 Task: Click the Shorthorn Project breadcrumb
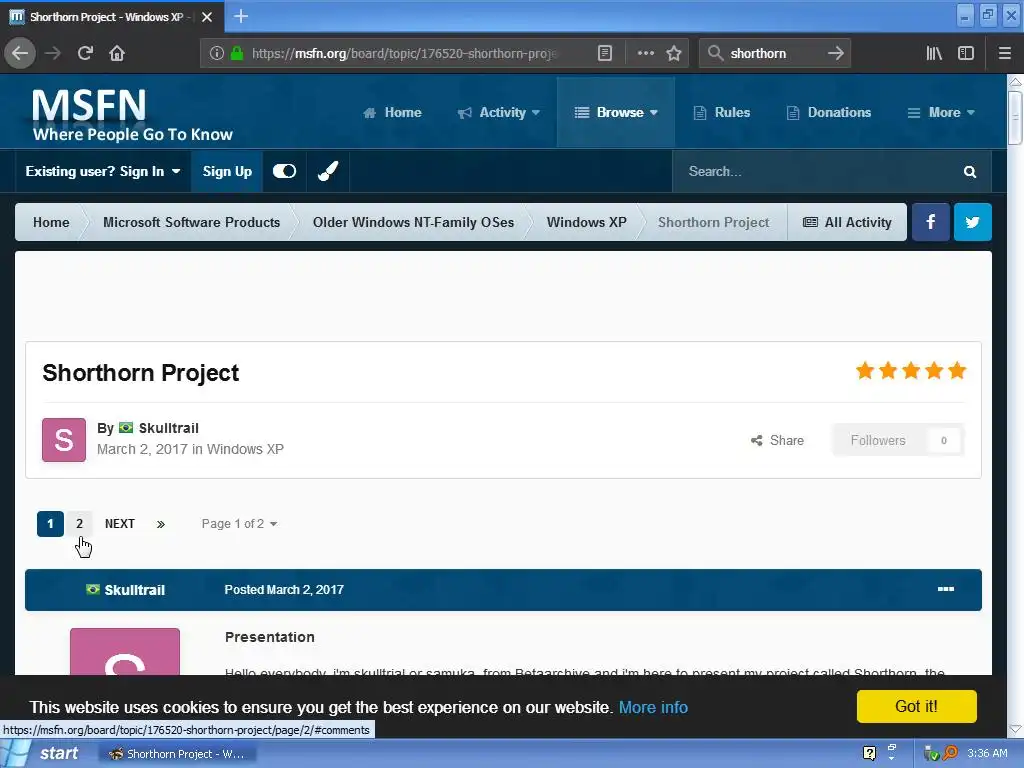[x=713, y=222]
